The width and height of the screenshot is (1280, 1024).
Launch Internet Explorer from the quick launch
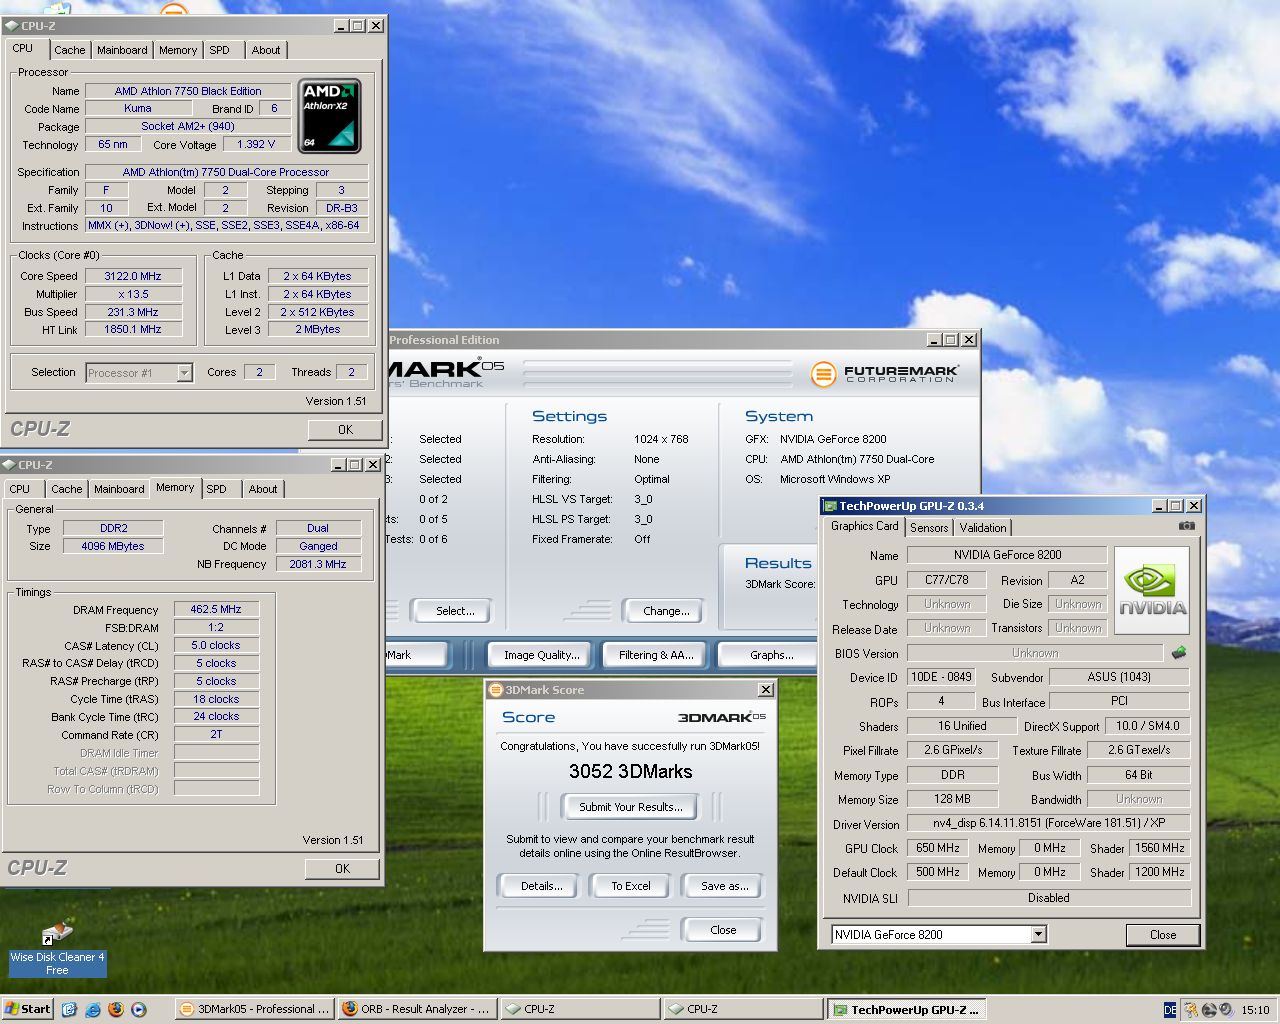(x=93, y=1009)
